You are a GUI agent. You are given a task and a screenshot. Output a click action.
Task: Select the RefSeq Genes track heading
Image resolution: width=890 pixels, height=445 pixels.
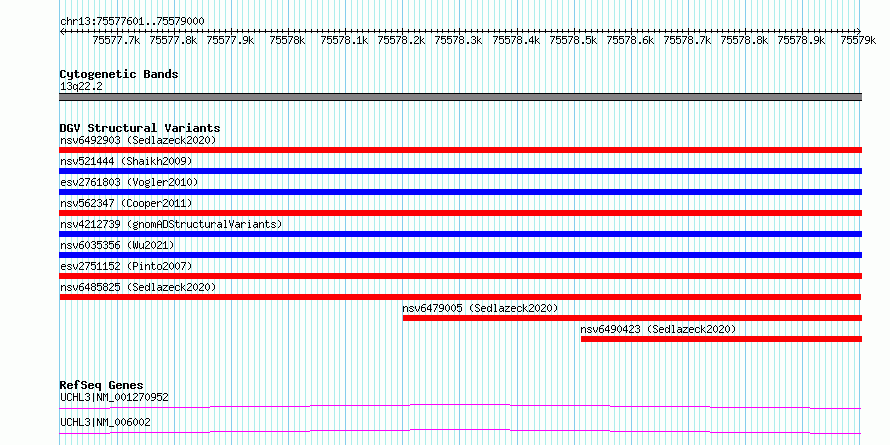pyautogui.click(x=102, y=385)
